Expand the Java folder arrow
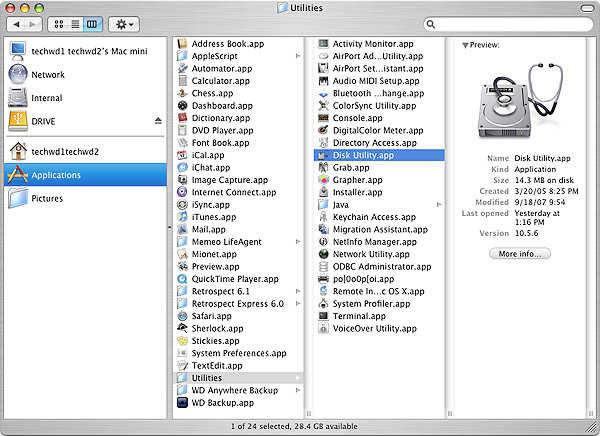600x436 pixels. 439,204
